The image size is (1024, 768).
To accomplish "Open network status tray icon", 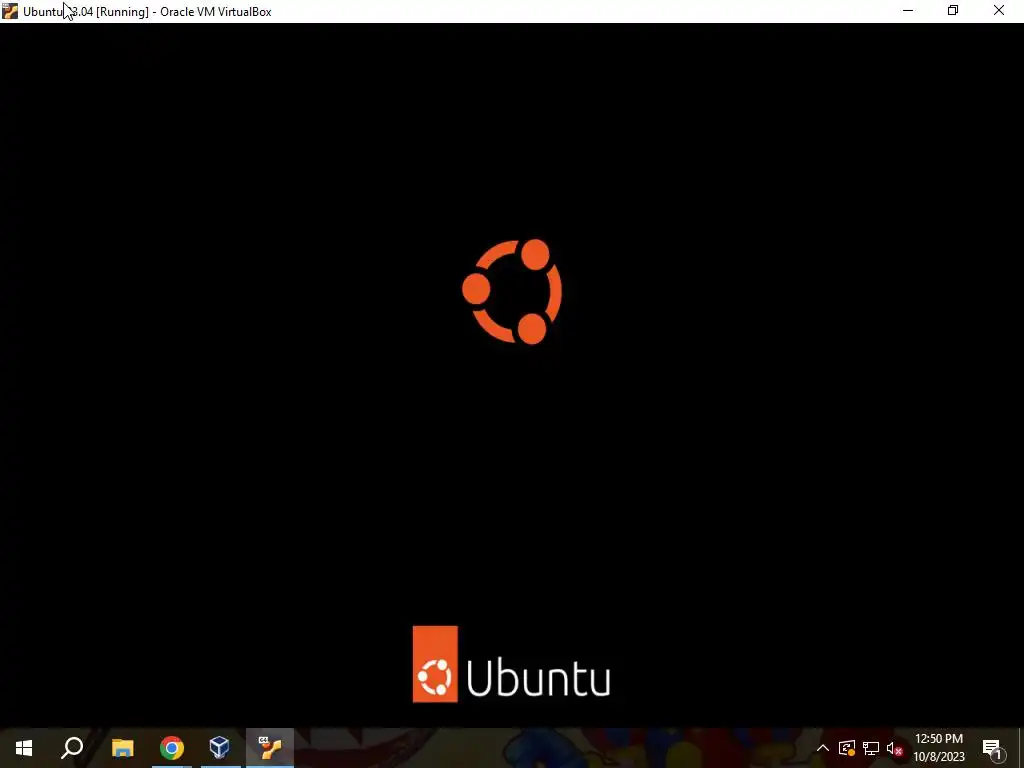I will pyautogui.click(x=871, y=748).
